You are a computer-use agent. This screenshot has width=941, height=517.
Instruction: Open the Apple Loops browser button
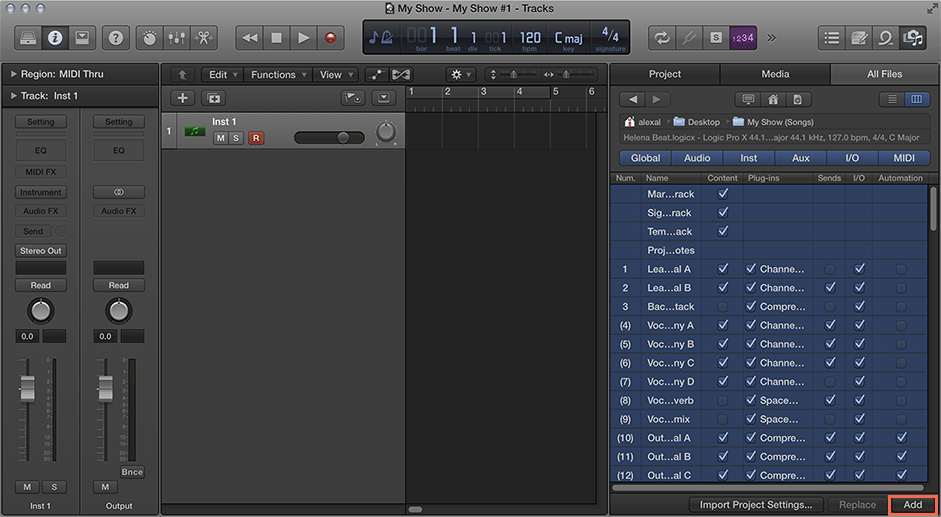[x=886, y=38]
